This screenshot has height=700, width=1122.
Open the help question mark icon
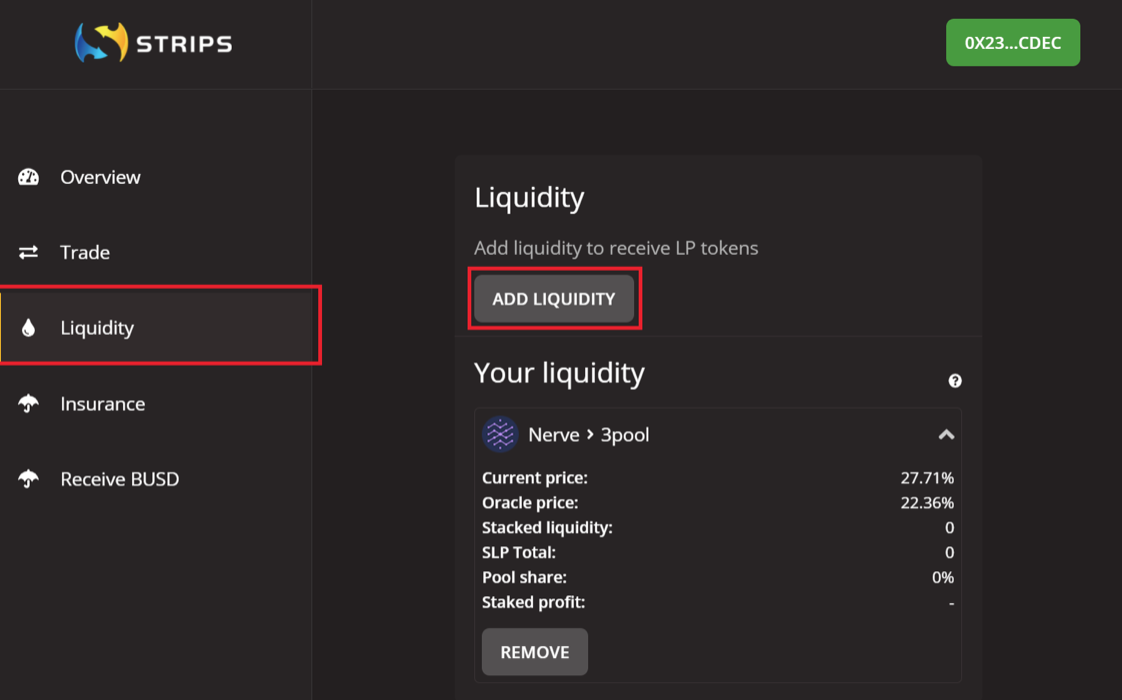point(955,381)
